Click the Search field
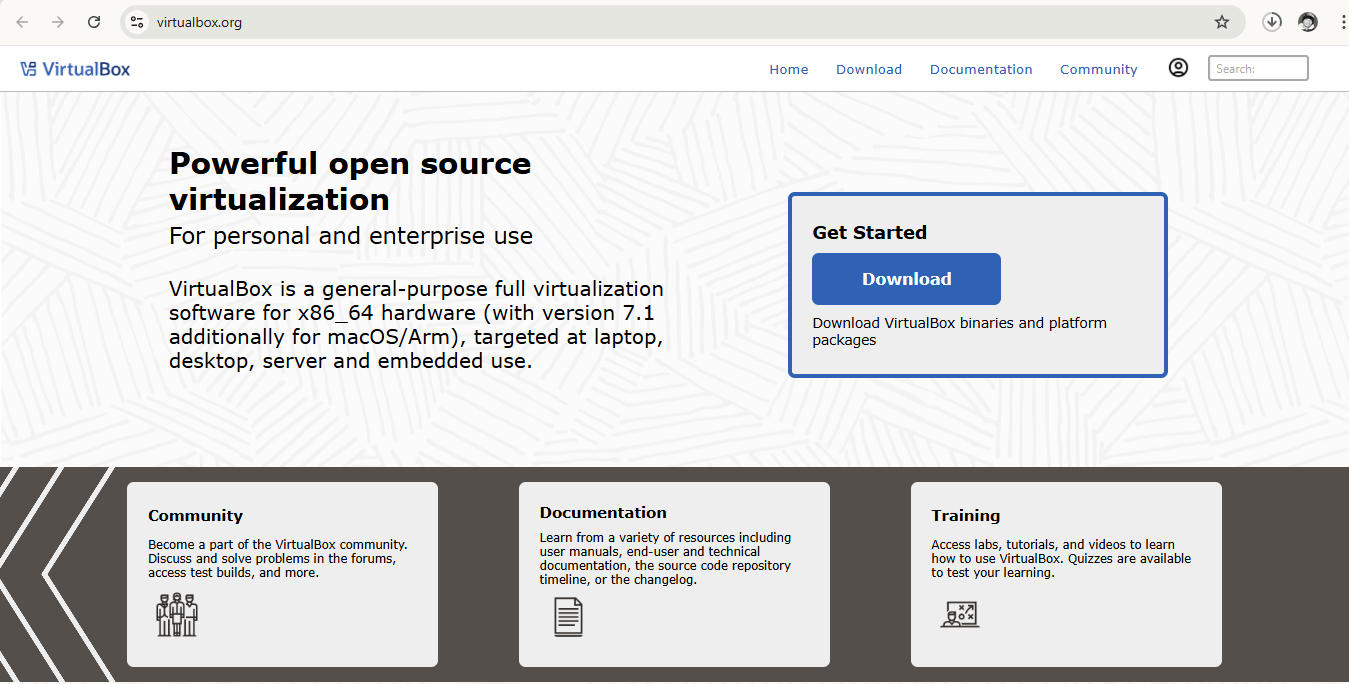 coord(1257,67)
